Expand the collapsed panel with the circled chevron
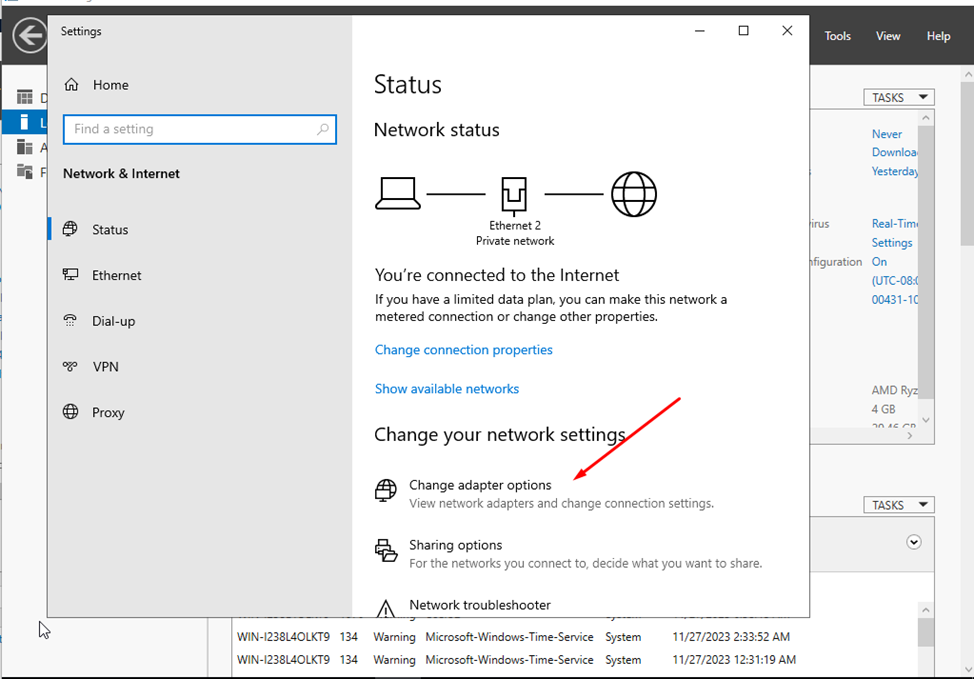 point(913,541)
